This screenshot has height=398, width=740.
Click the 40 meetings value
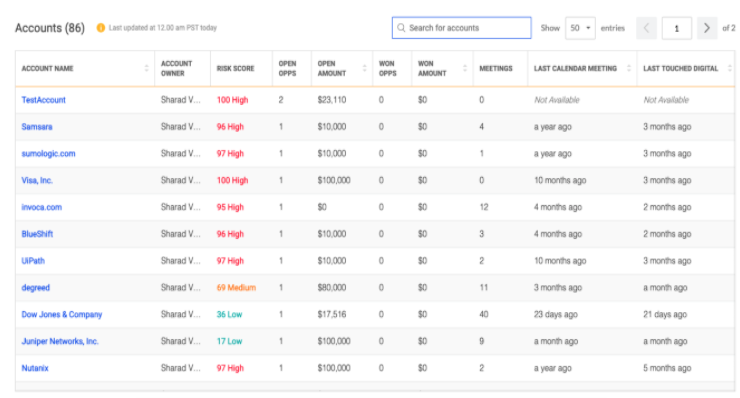point(484,314)
